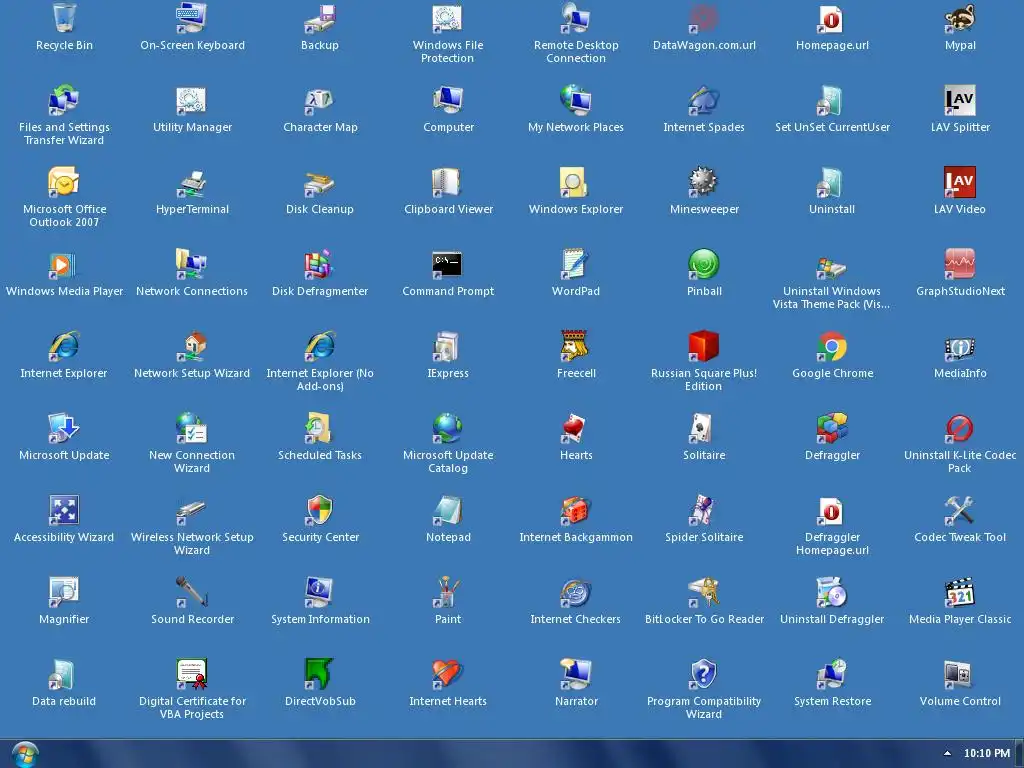The width and height of the screenshot is (1024, 768).
Task: Open Media Player Classic icon
Action: (960, 592)
